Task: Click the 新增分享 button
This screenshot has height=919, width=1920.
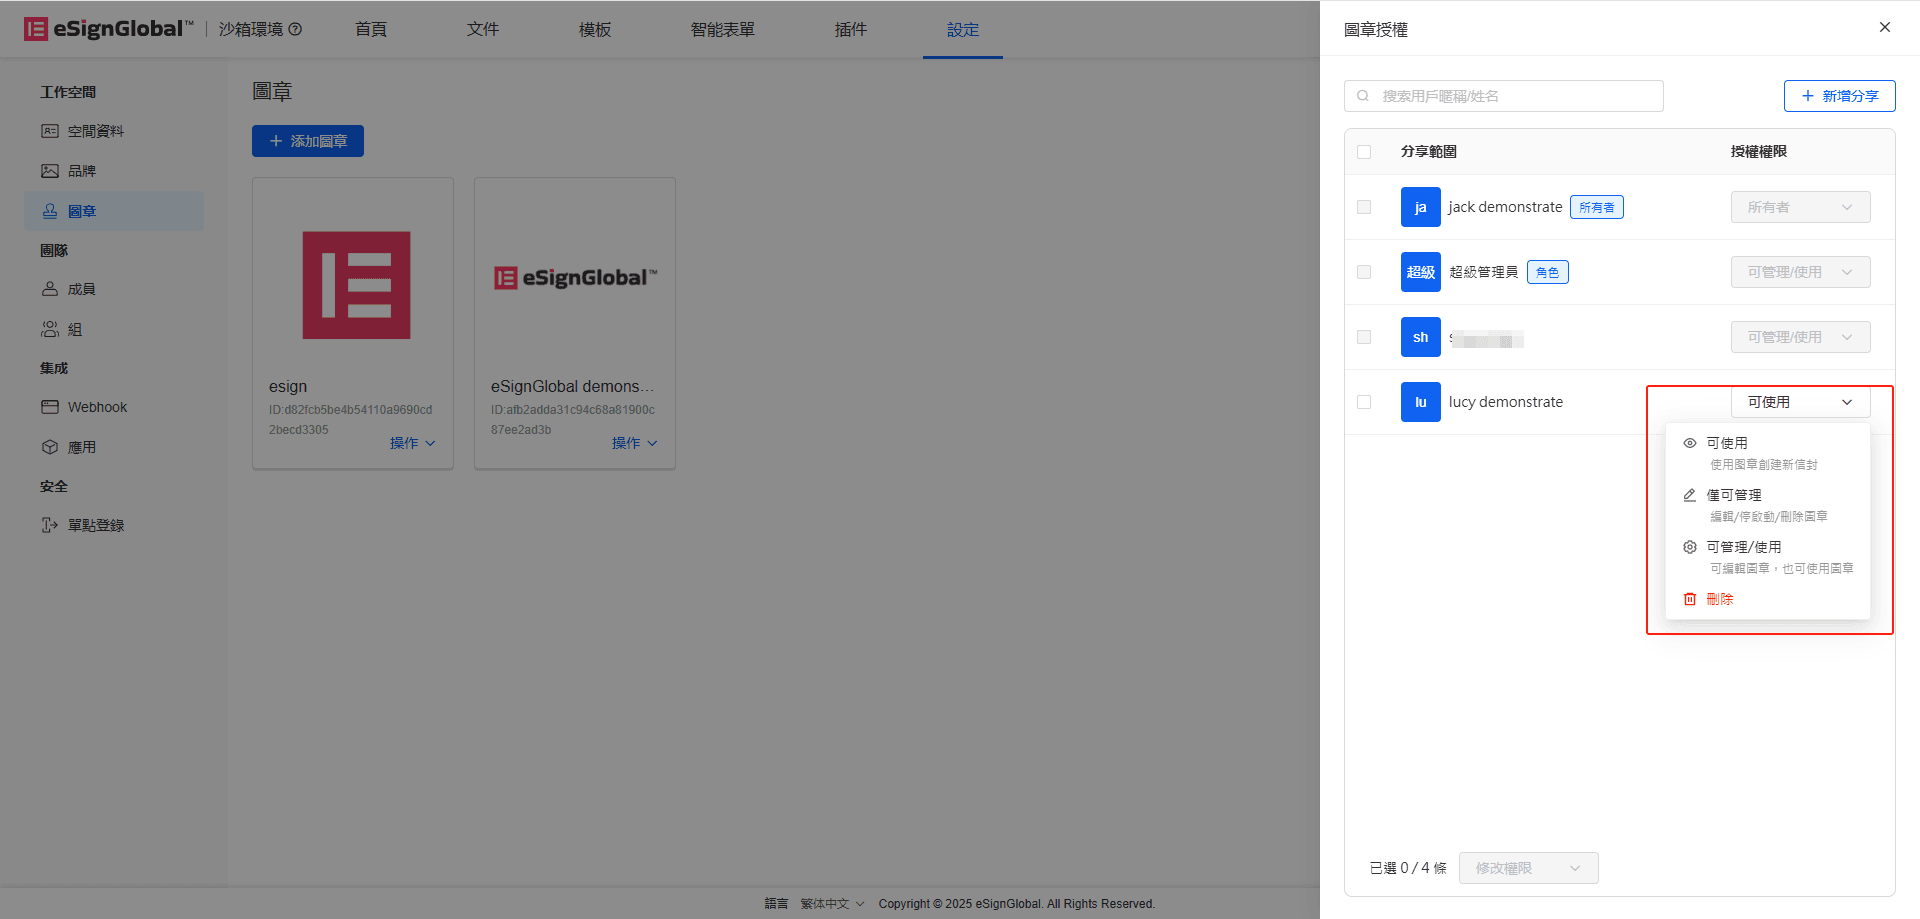Action: point(1839,96)
